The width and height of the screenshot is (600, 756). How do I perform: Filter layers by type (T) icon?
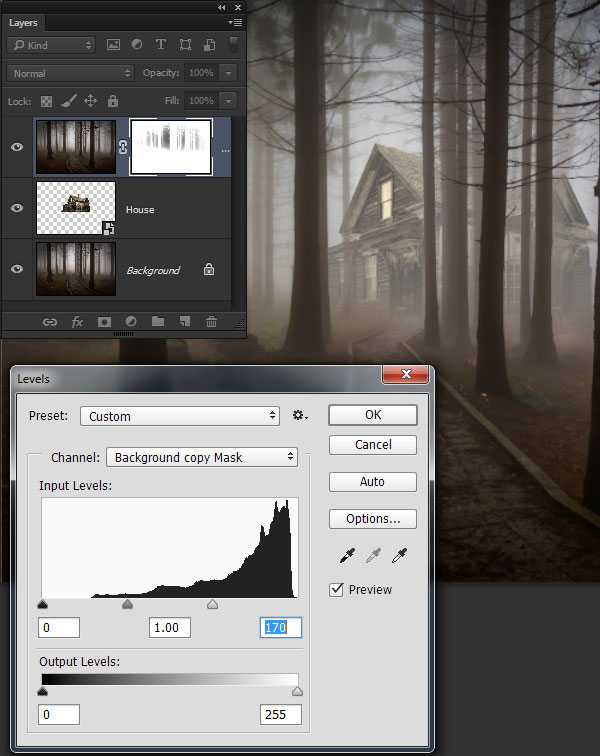pos(161,45)
